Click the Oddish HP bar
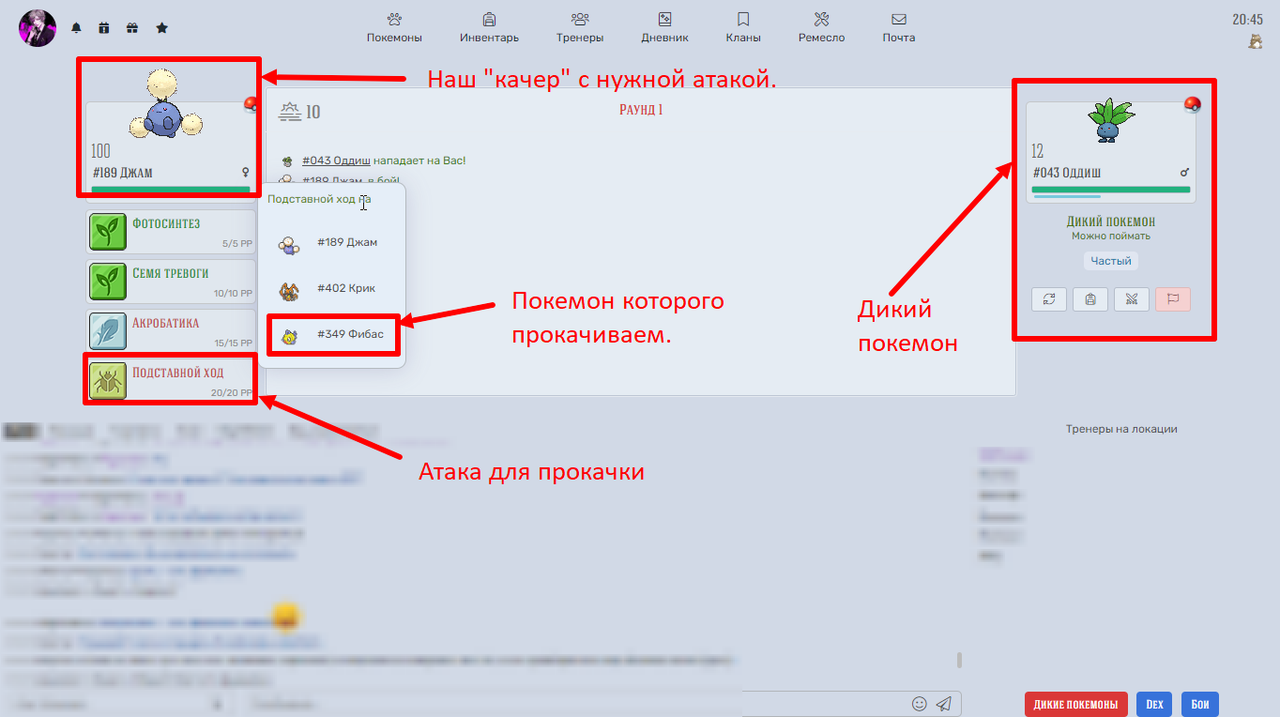The height and width of the screenshot is (717, 1280). coord(1111,189)
